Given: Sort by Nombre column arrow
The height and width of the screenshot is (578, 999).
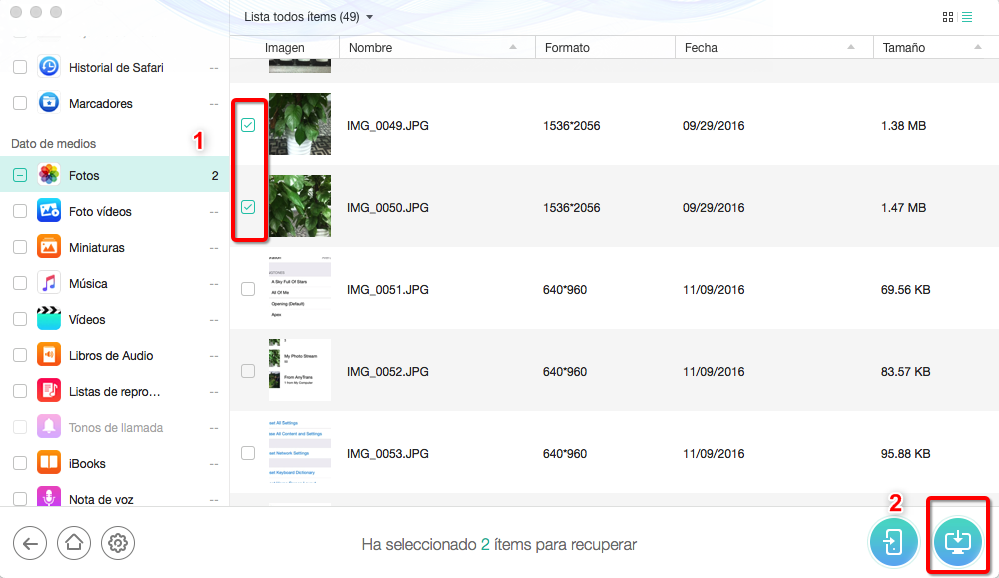Looking at the screenshot, I should [x=513, y=47].
